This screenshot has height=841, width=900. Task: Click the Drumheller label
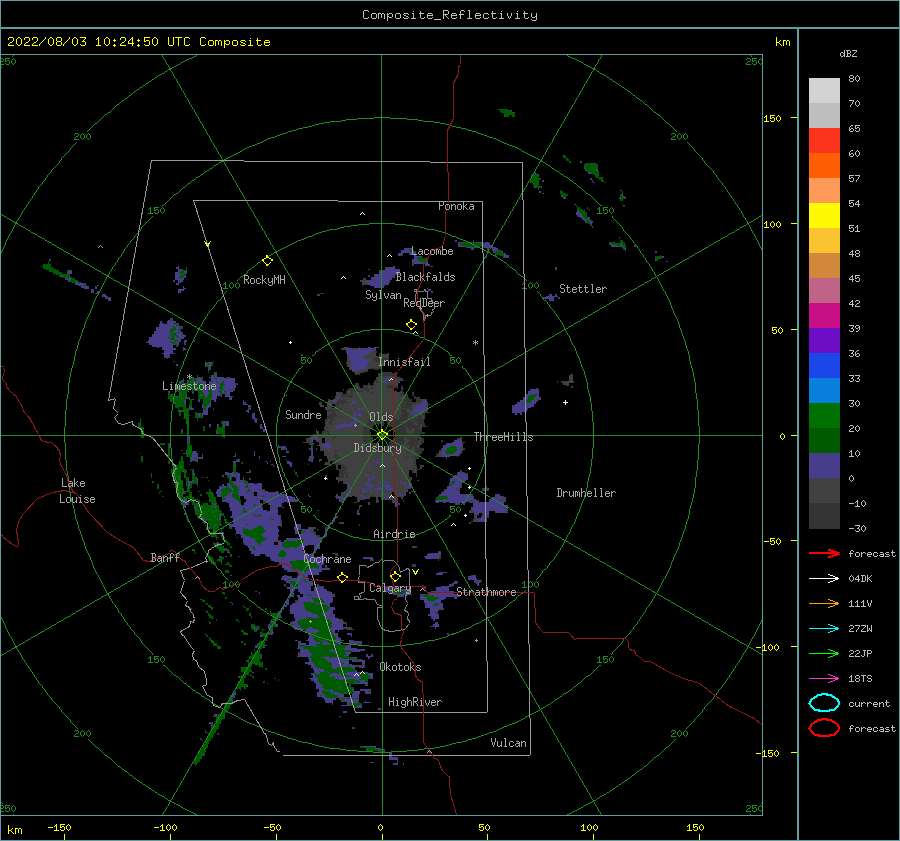point(586,493)
